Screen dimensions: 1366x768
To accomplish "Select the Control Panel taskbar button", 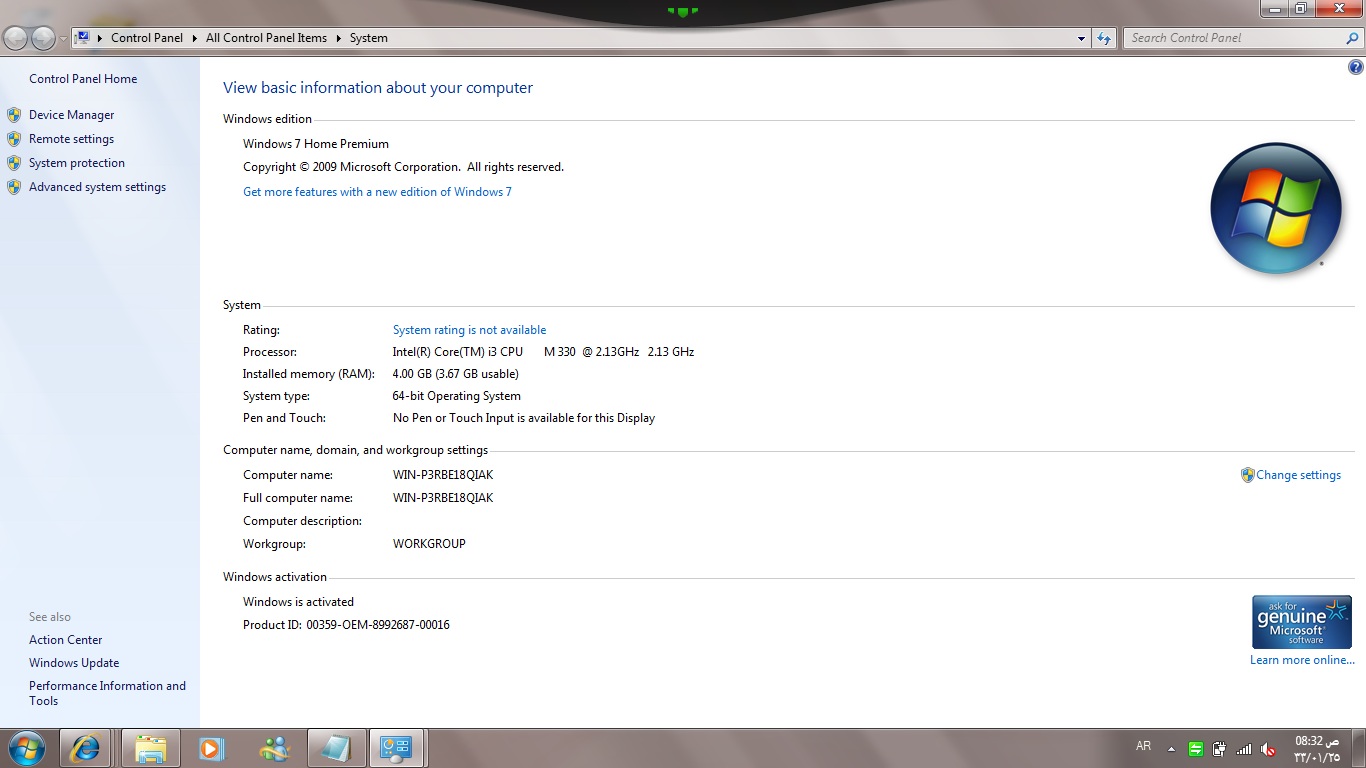I will click(397, 748).
